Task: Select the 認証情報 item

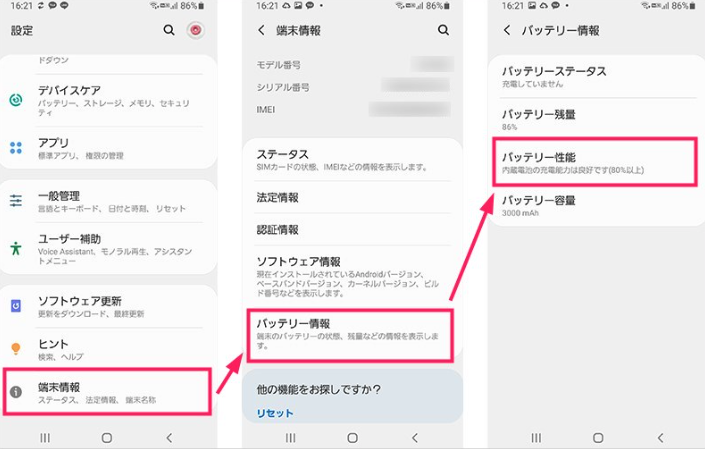Action: [352, 230]
